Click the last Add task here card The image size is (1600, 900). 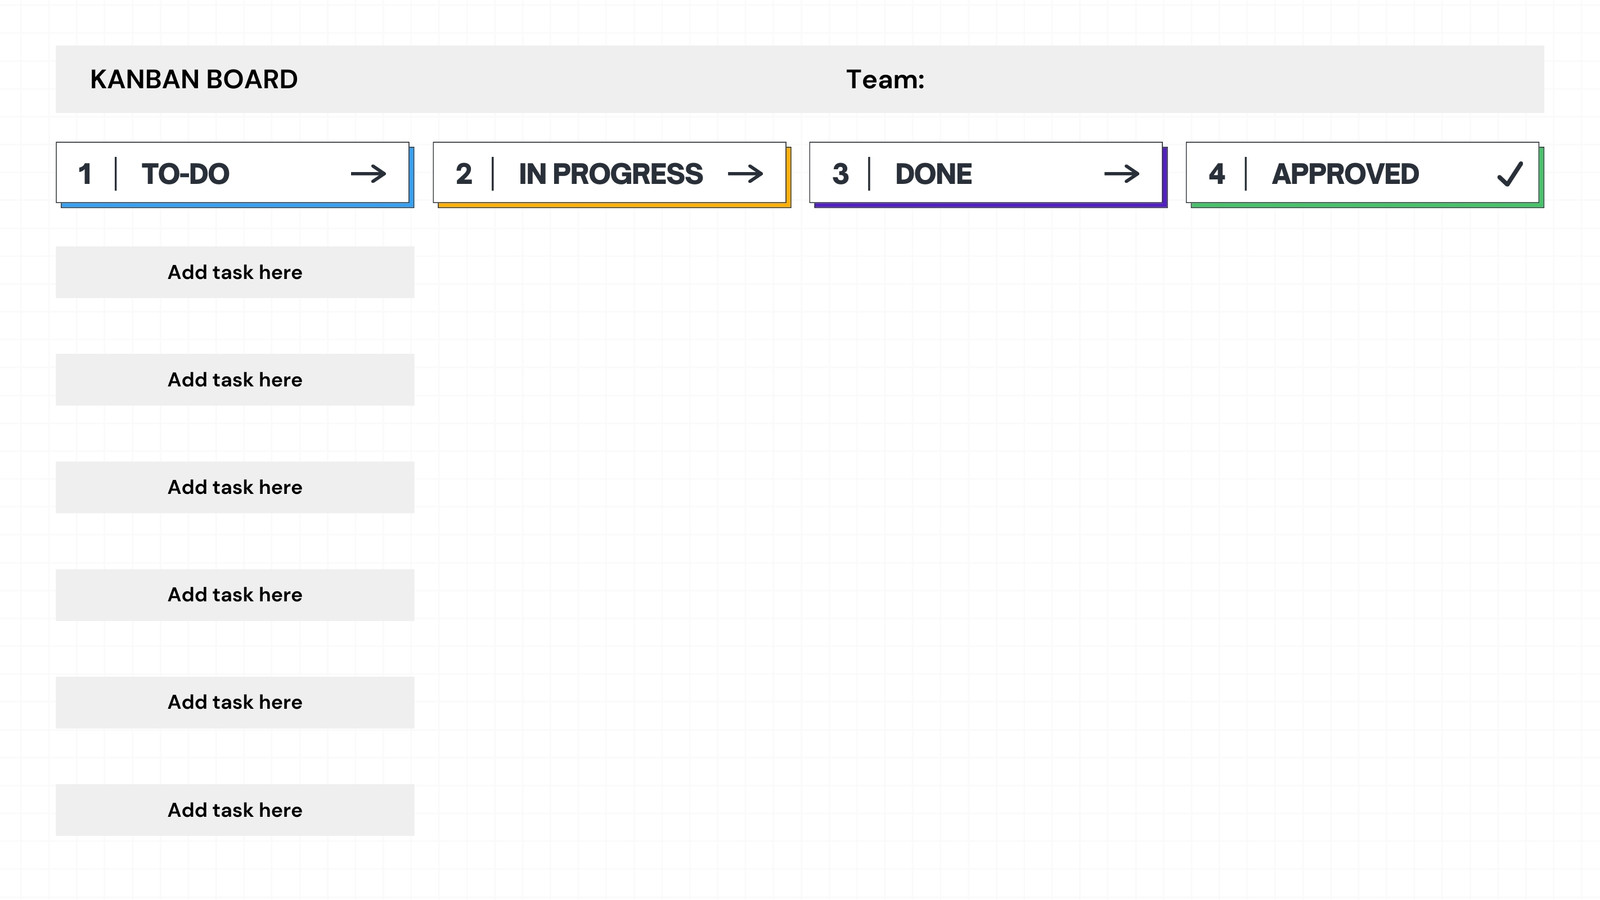click(x=235, y=810)
